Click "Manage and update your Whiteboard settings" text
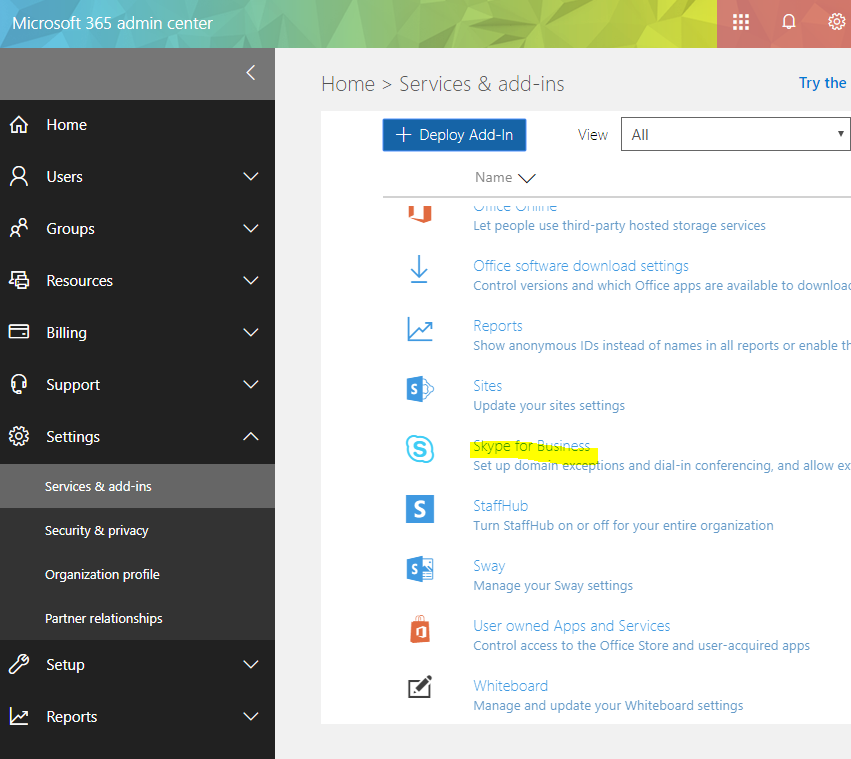The width and height of the screenshot is (851, 759). [608, 705]
